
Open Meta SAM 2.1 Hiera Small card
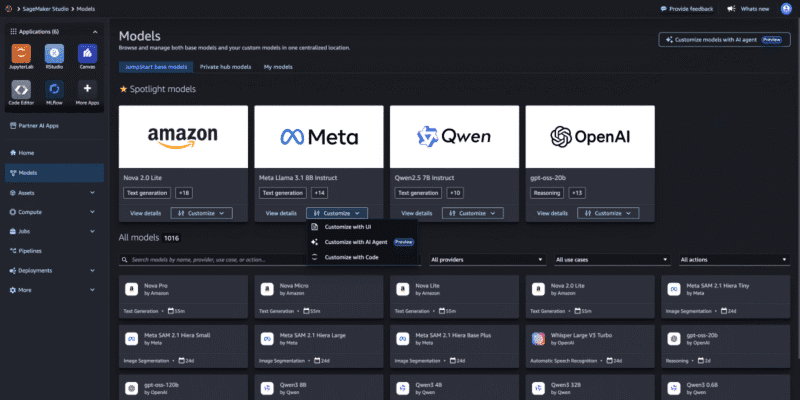tap(183, 347)
